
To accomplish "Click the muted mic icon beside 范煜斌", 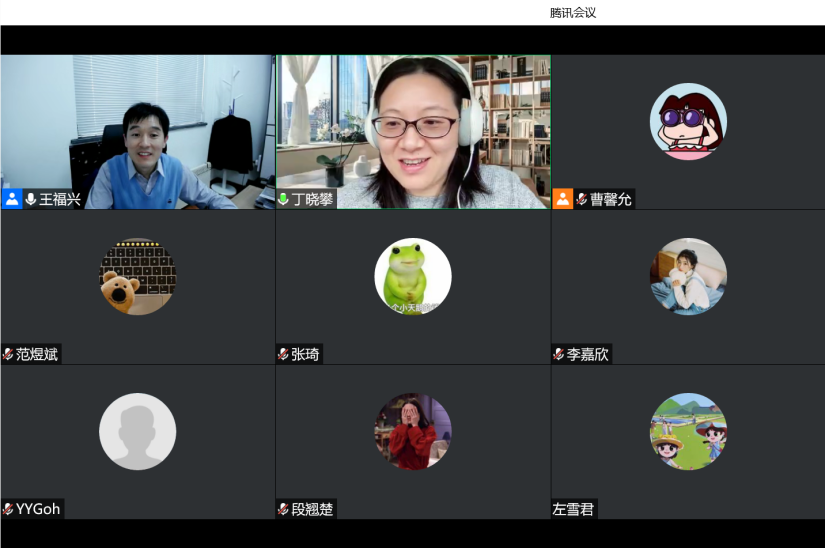I will (8, 354).
